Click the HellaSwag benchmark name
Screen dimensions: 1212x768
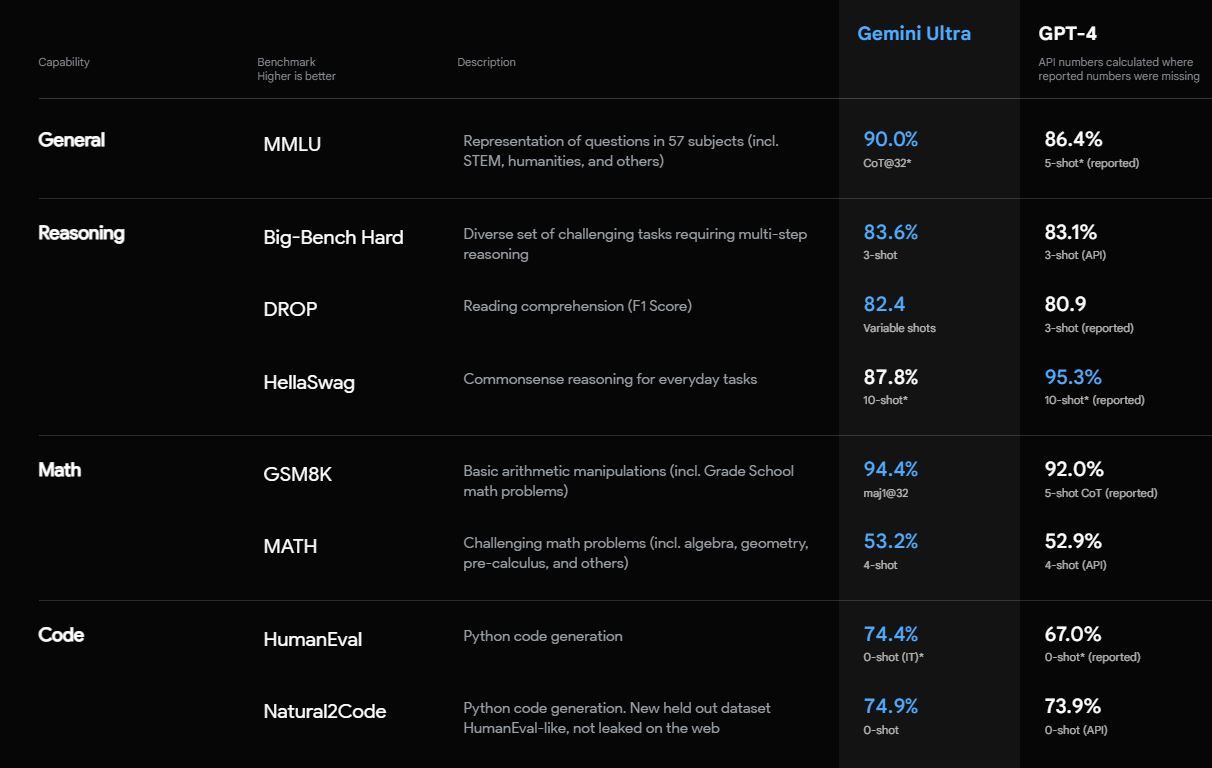(309, 382)
